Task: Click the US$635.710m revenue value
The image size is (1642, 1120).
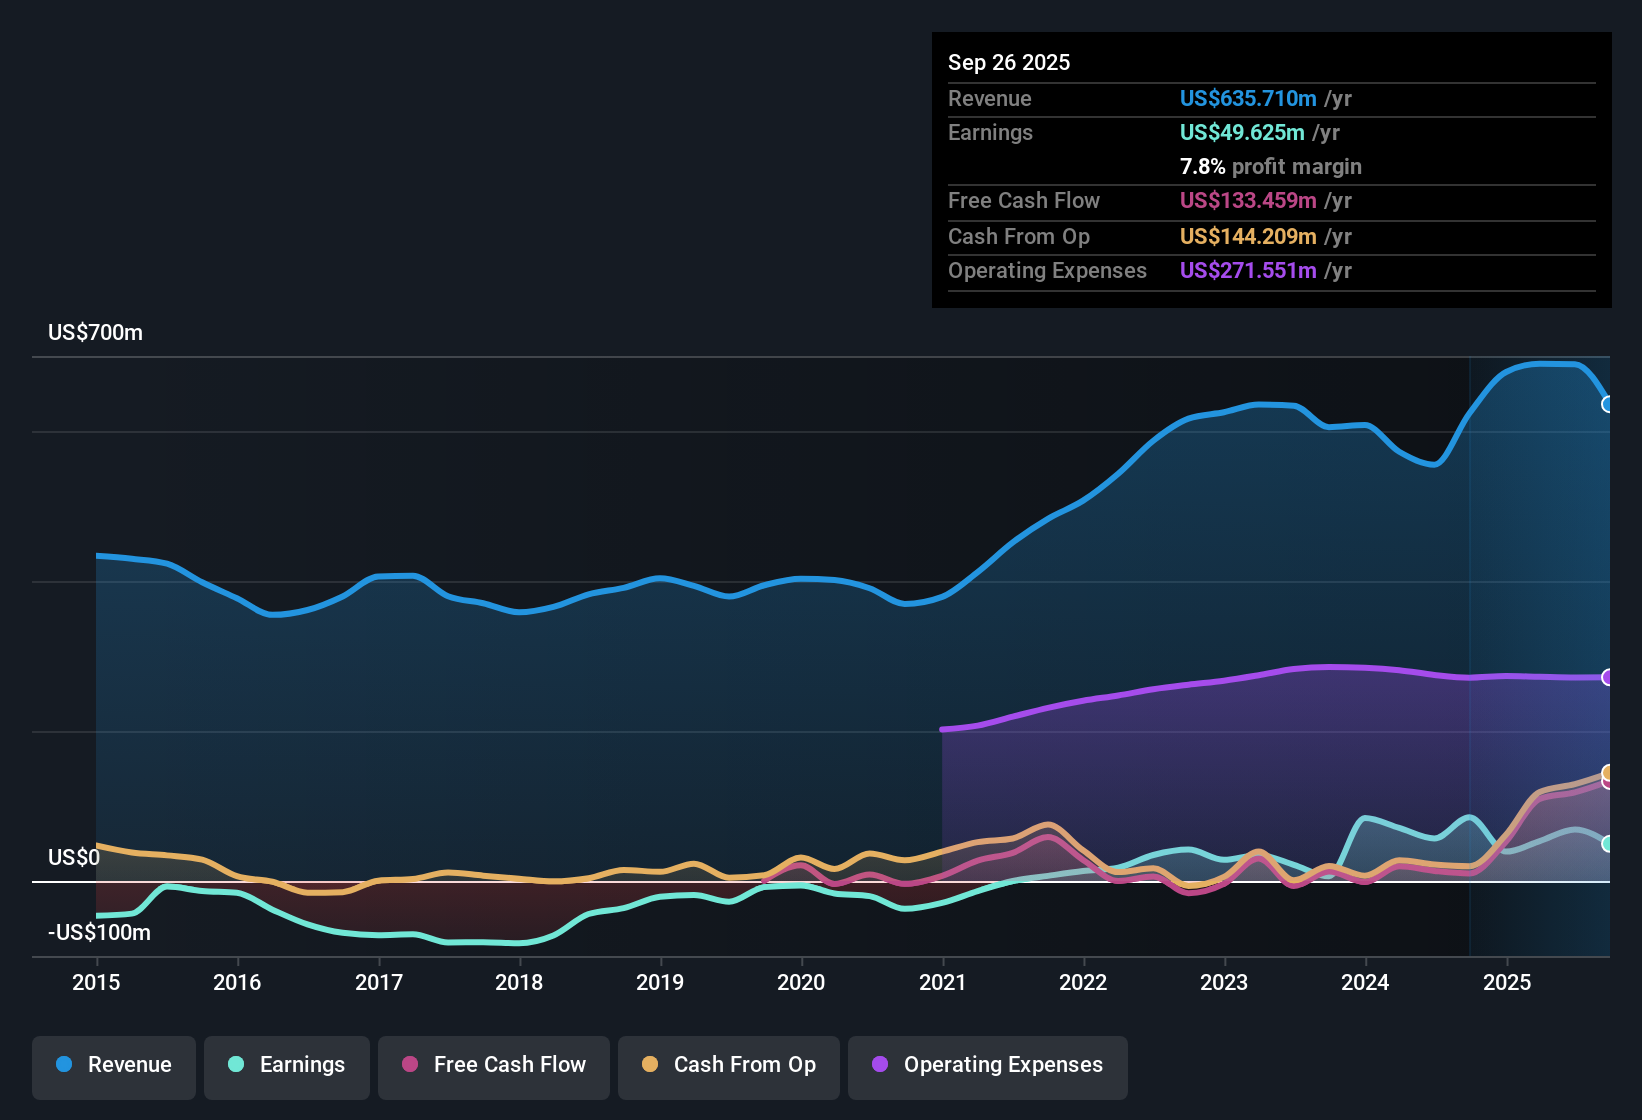Action: point(1247,98)
